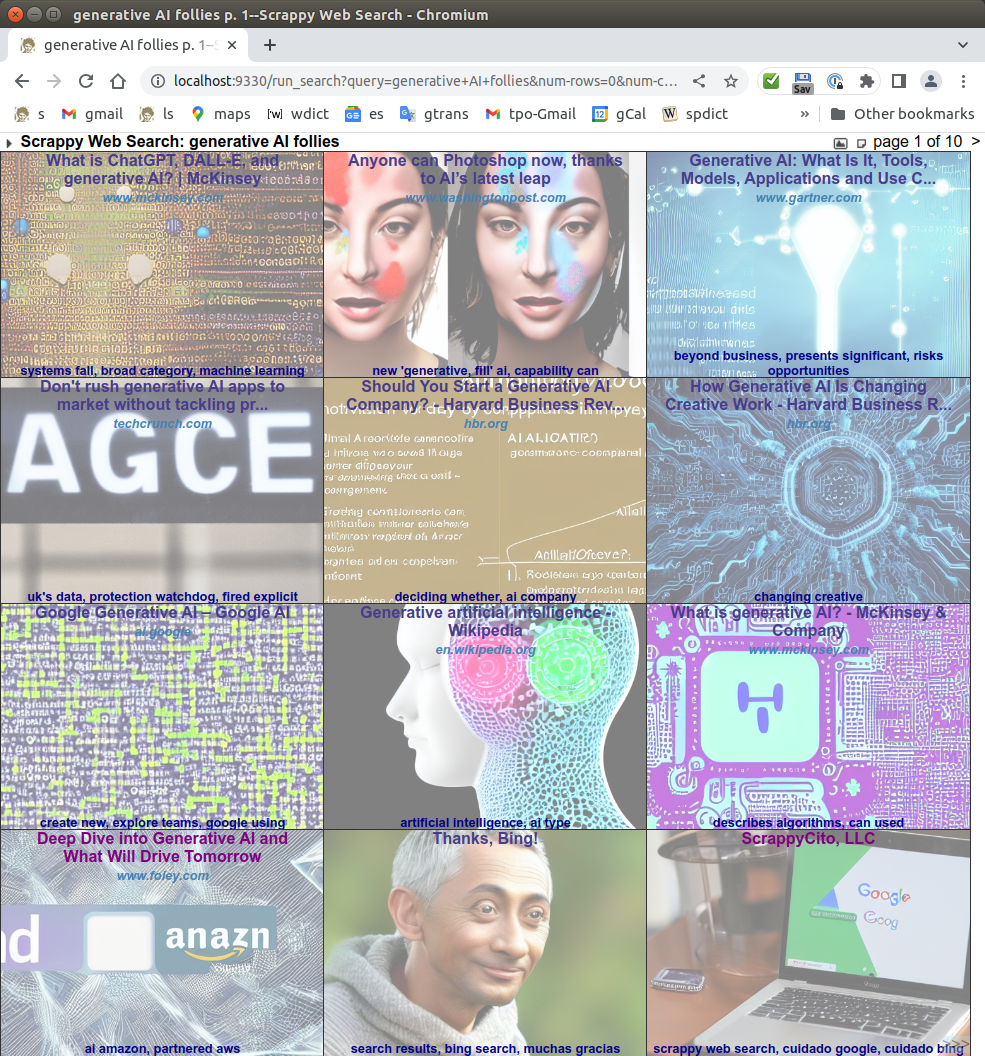
Task: Open the 'Thanks, Bing!' result
Action: click(x=485, y=839)
